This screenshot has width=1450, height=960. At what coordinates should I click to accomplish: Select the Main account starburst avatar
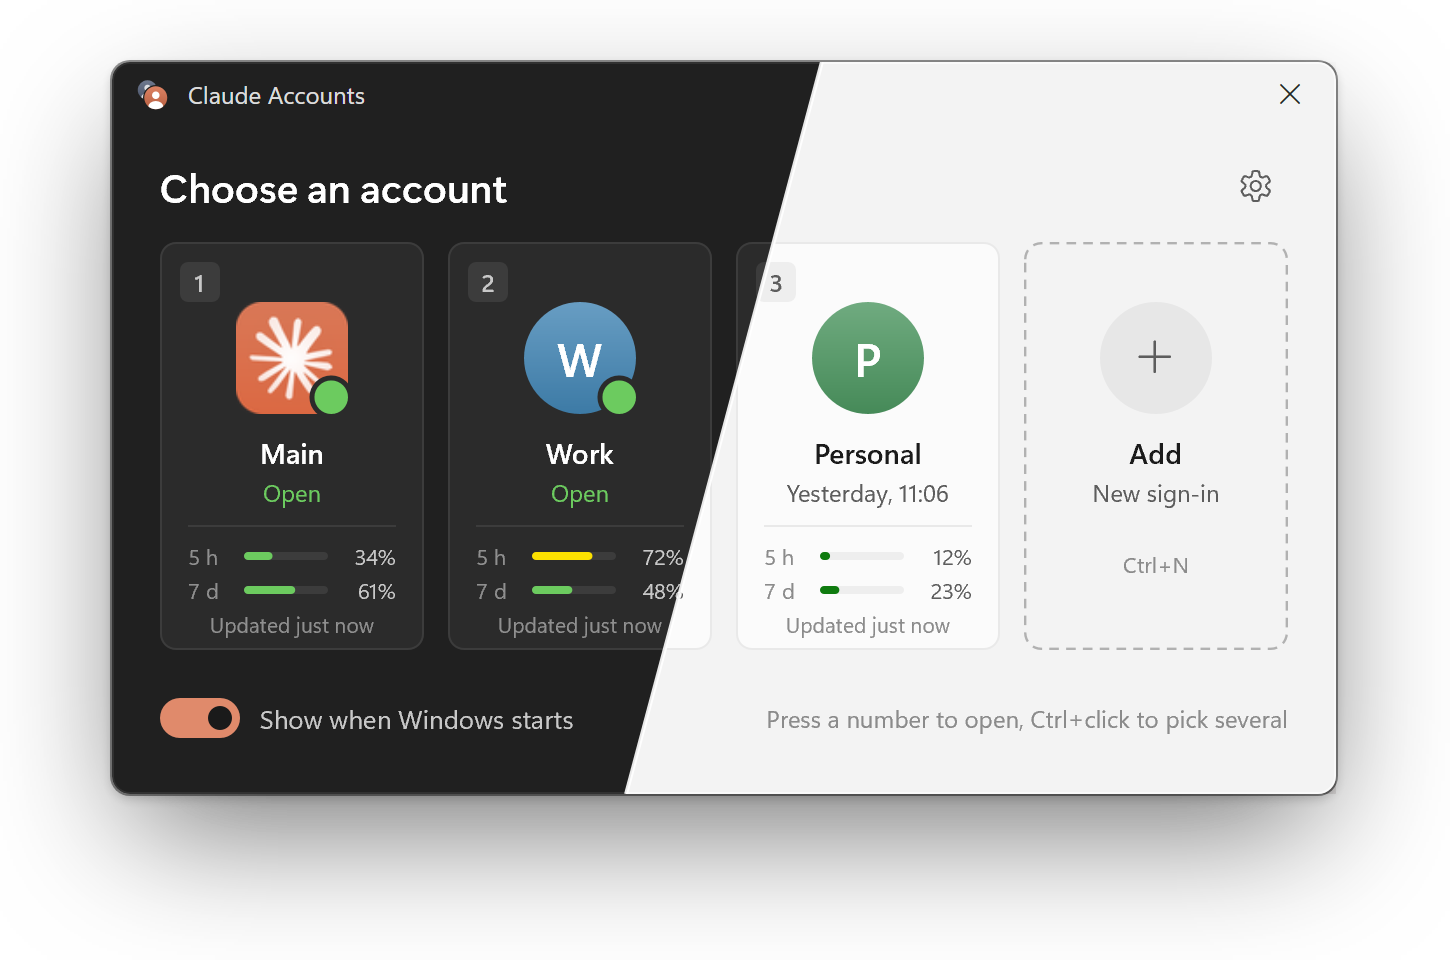292,358
